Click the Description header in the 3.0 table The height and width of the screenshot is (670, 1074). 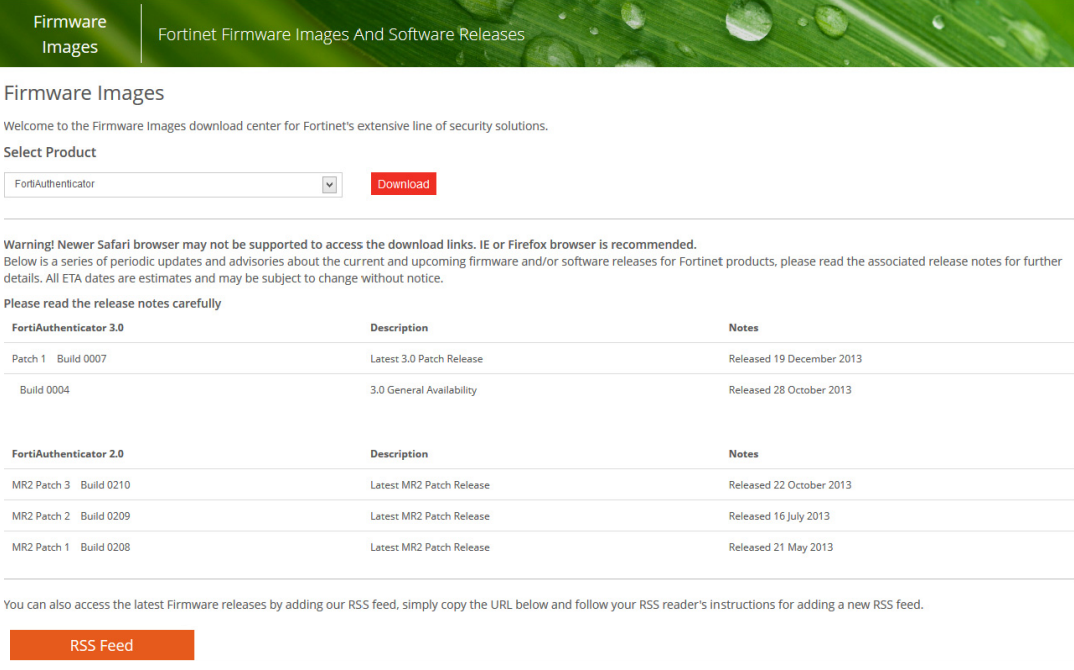tap(399, 328)
